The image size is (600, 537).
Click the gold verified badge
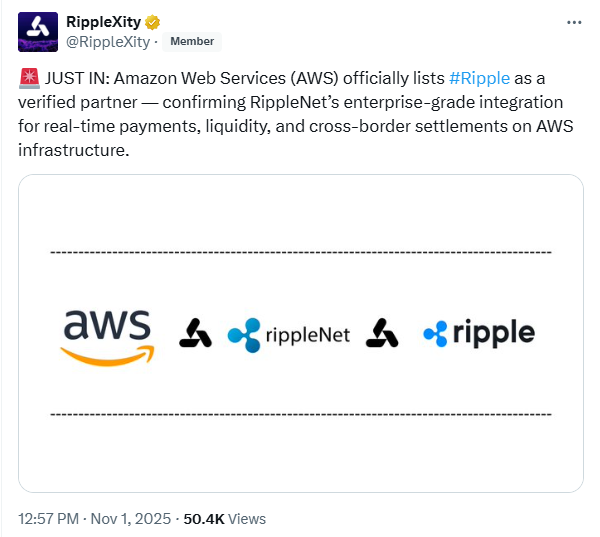pyautogui.click(x=153, y=22)
